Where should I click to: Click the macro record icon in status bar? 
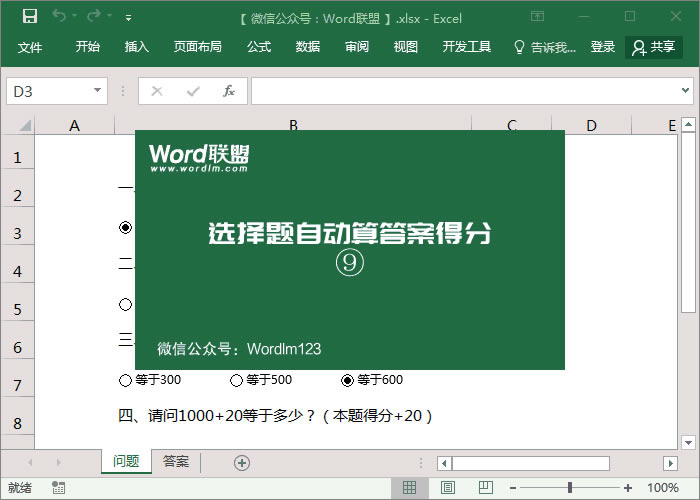[59, 488]
